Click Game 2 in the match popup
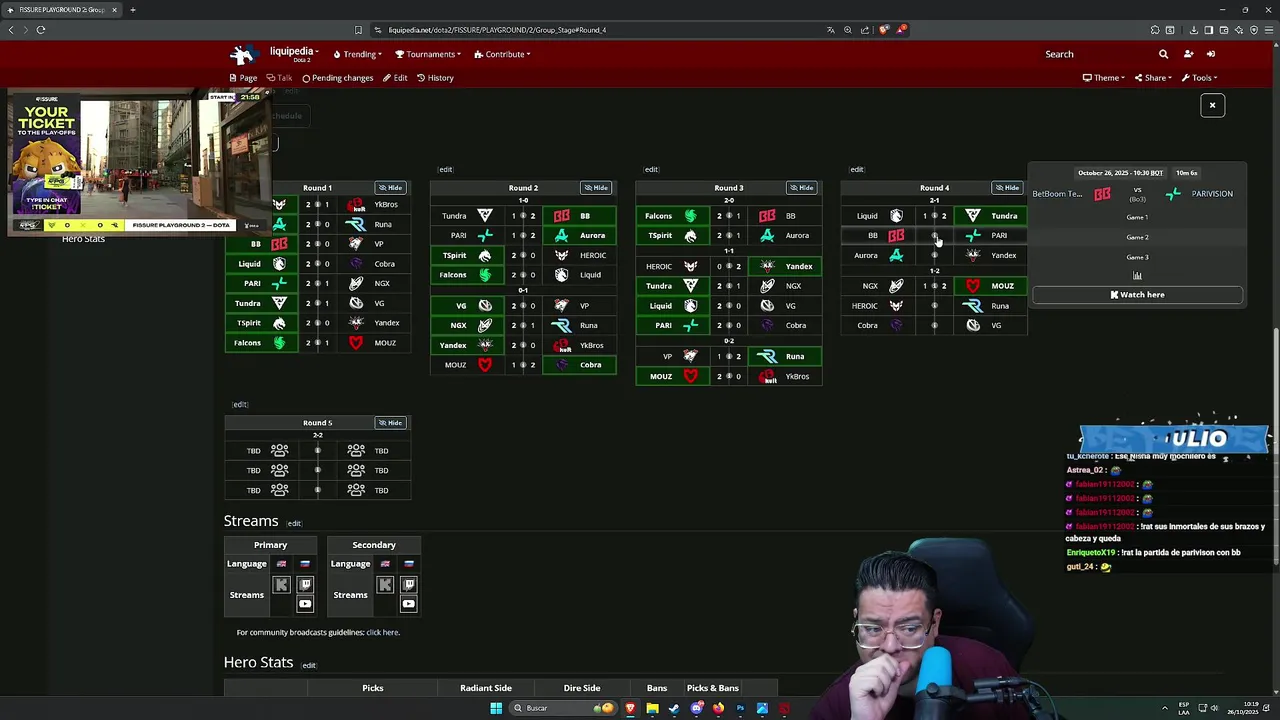Viewport: 1280px width, 720px height. pyautogui.click(x=1137, y=237)
